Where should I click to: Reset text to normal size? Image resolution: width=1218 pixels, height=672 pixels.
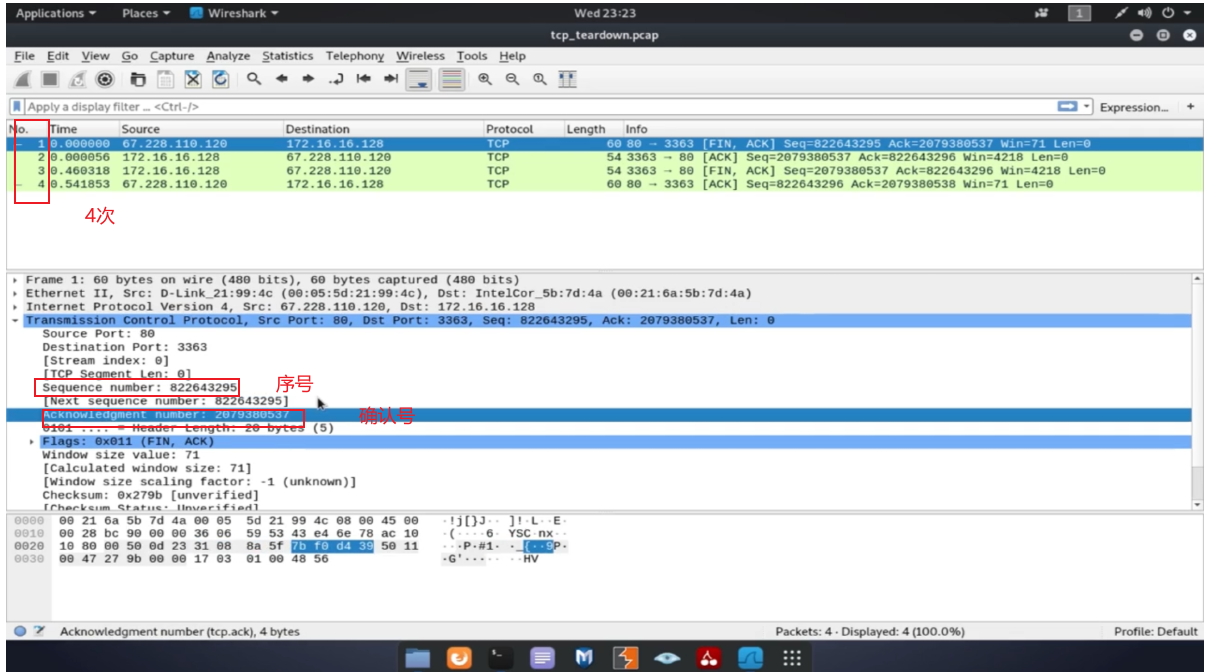540,79
